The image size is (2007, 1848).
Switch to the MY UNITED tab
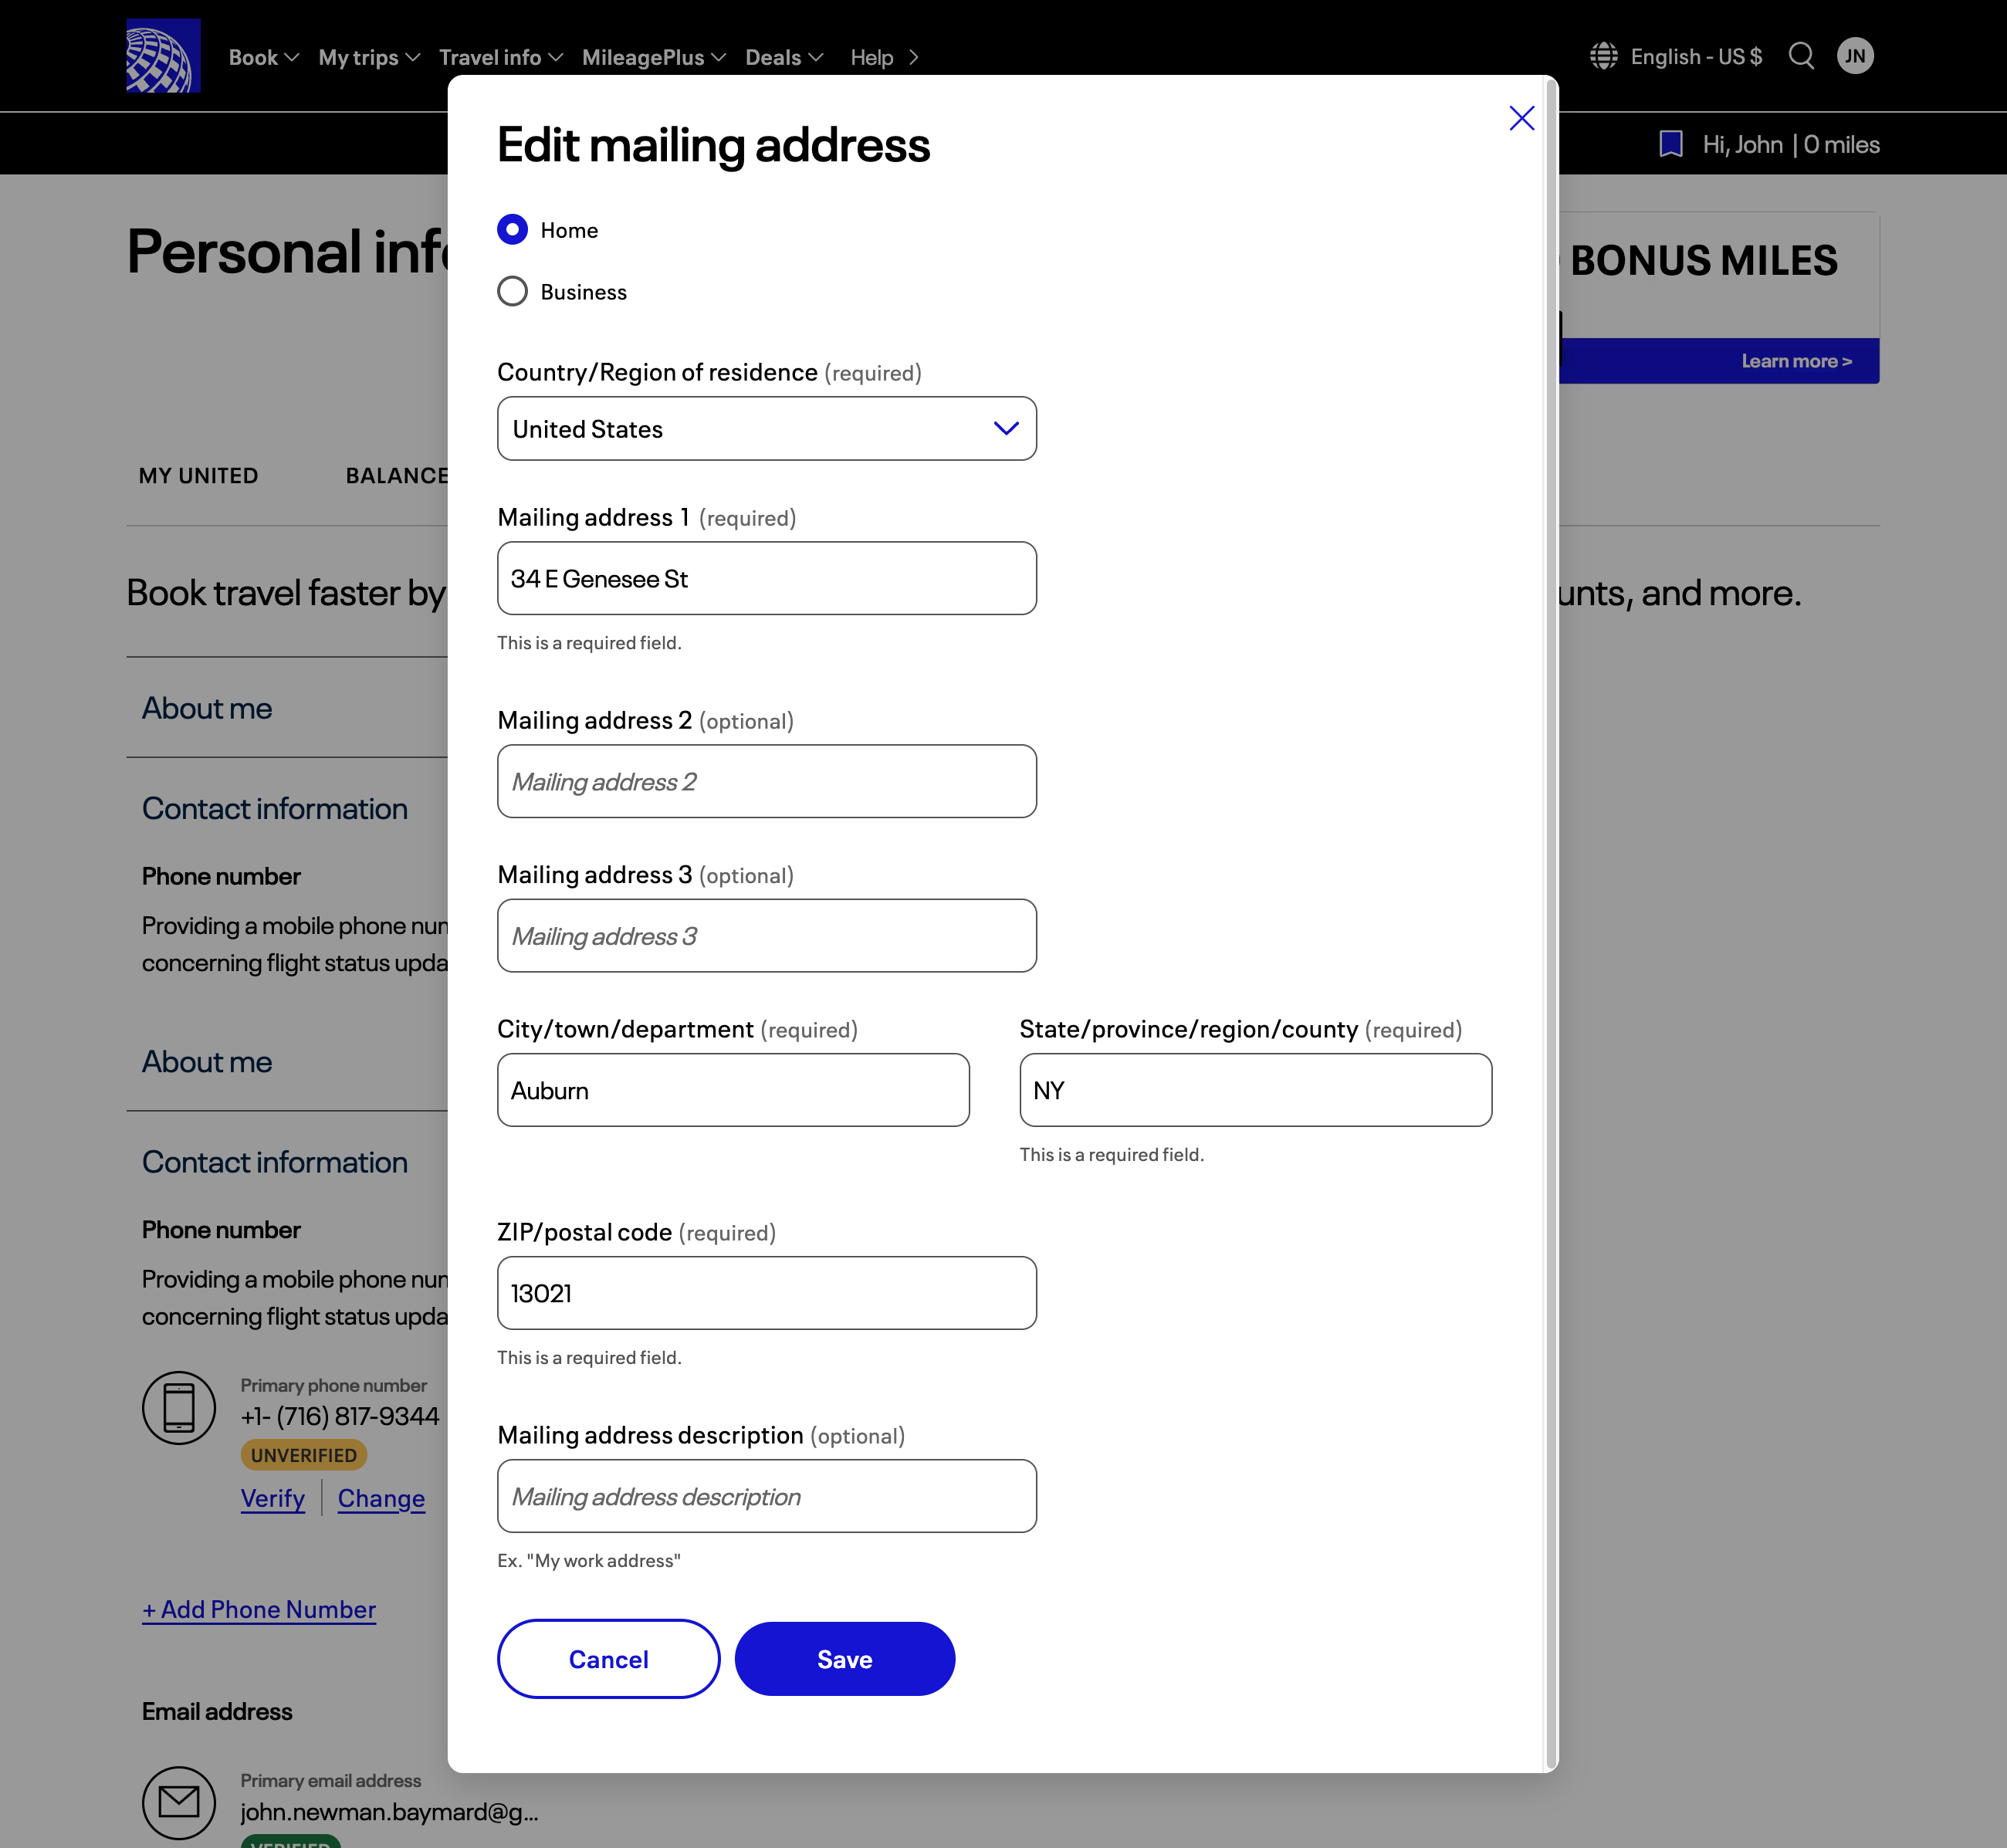pos(198,476)
